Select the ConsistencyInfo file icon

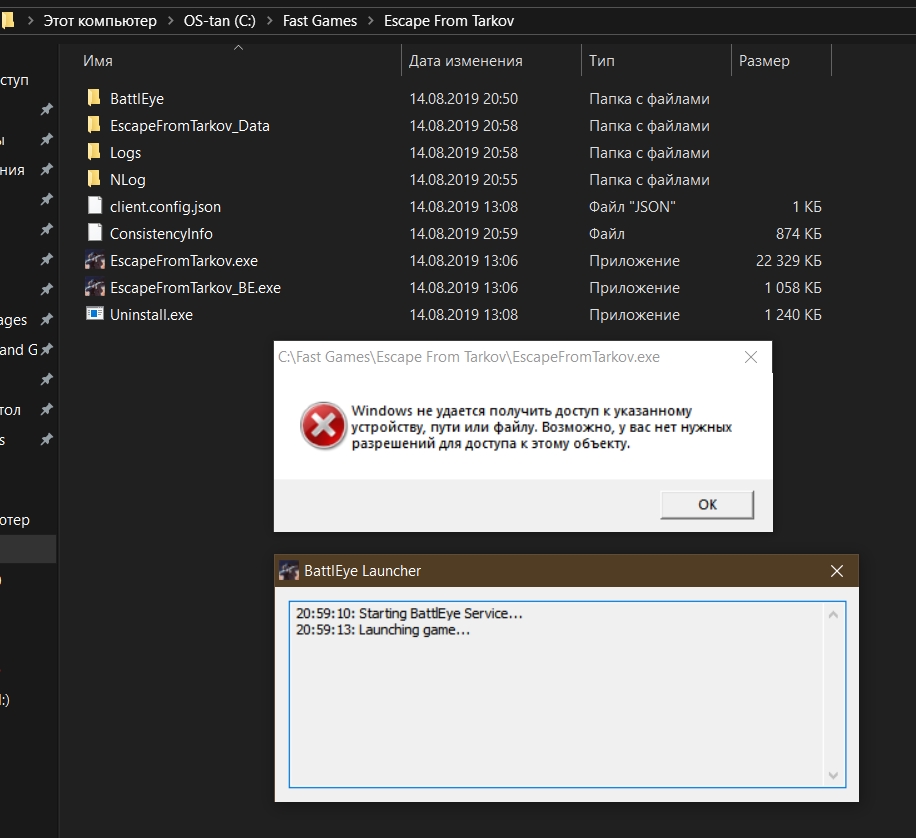(95, 233)
